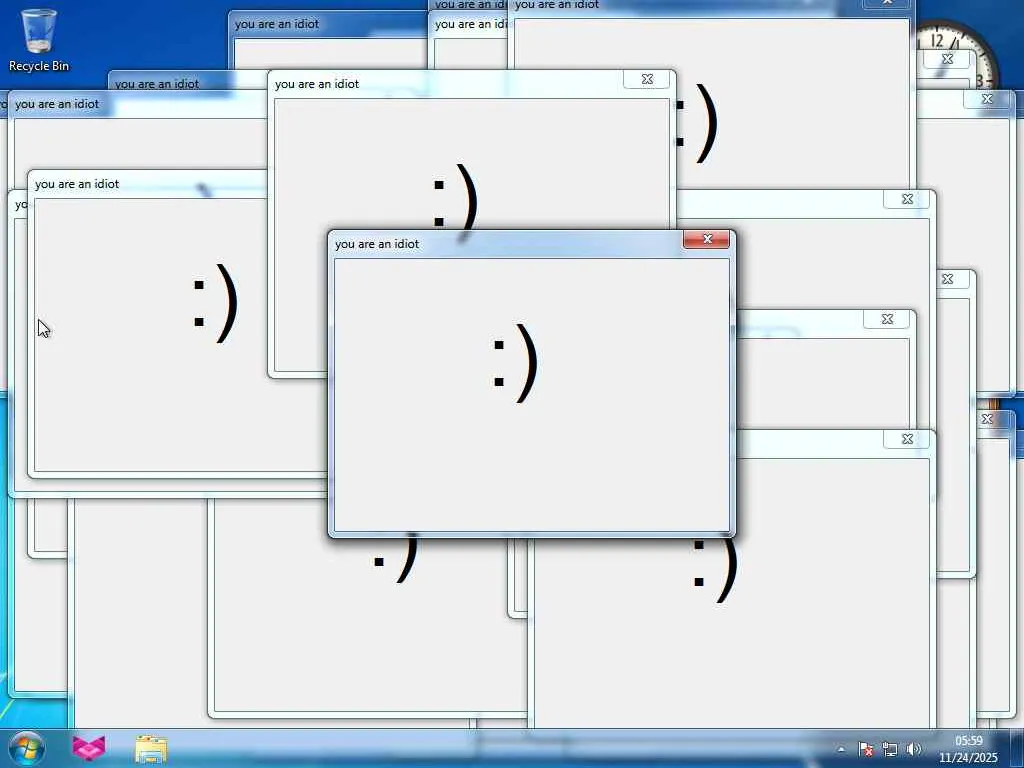Image resolution: width=1024 pixels, height=768 pixels.
Task: Close the inactive window directly behind the active window's title bar
Action: click(647, 79)
